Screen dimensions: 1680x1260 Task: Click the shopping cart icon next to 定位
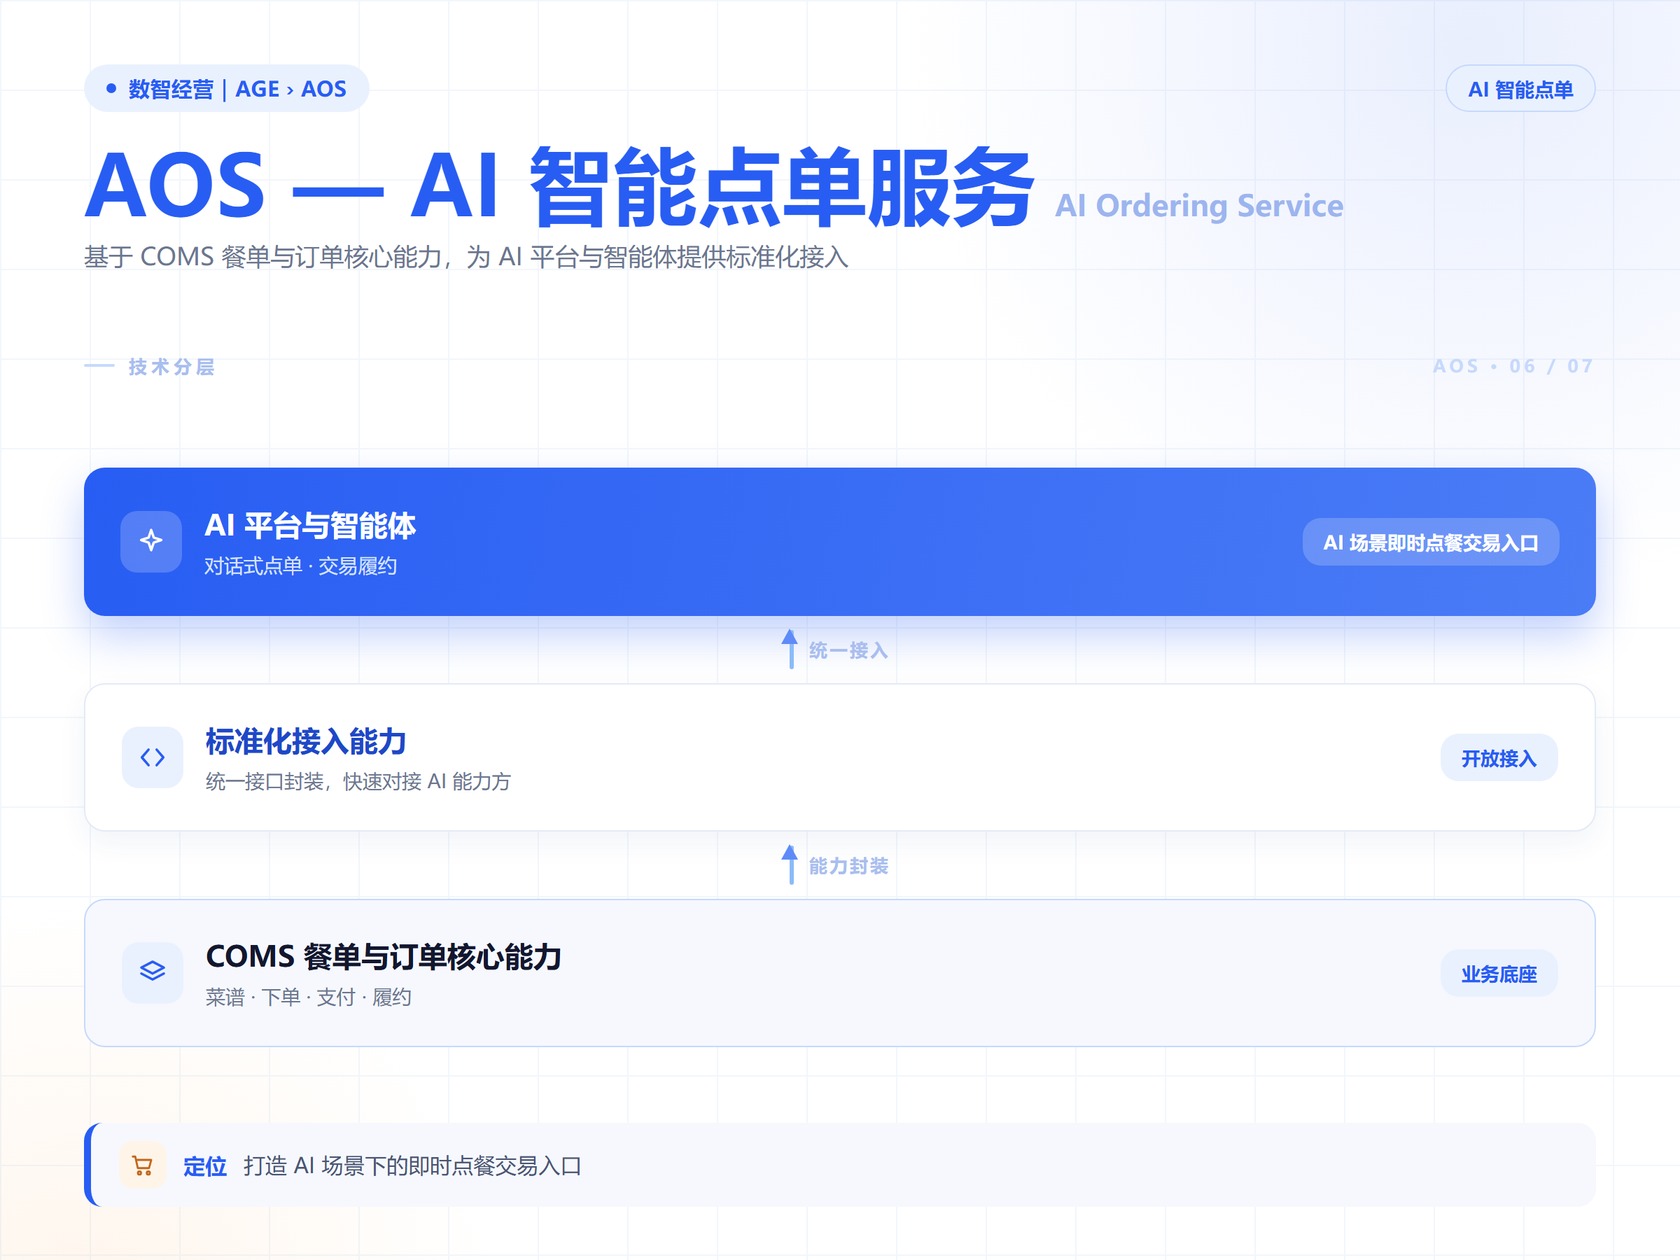pos(142,1165)
